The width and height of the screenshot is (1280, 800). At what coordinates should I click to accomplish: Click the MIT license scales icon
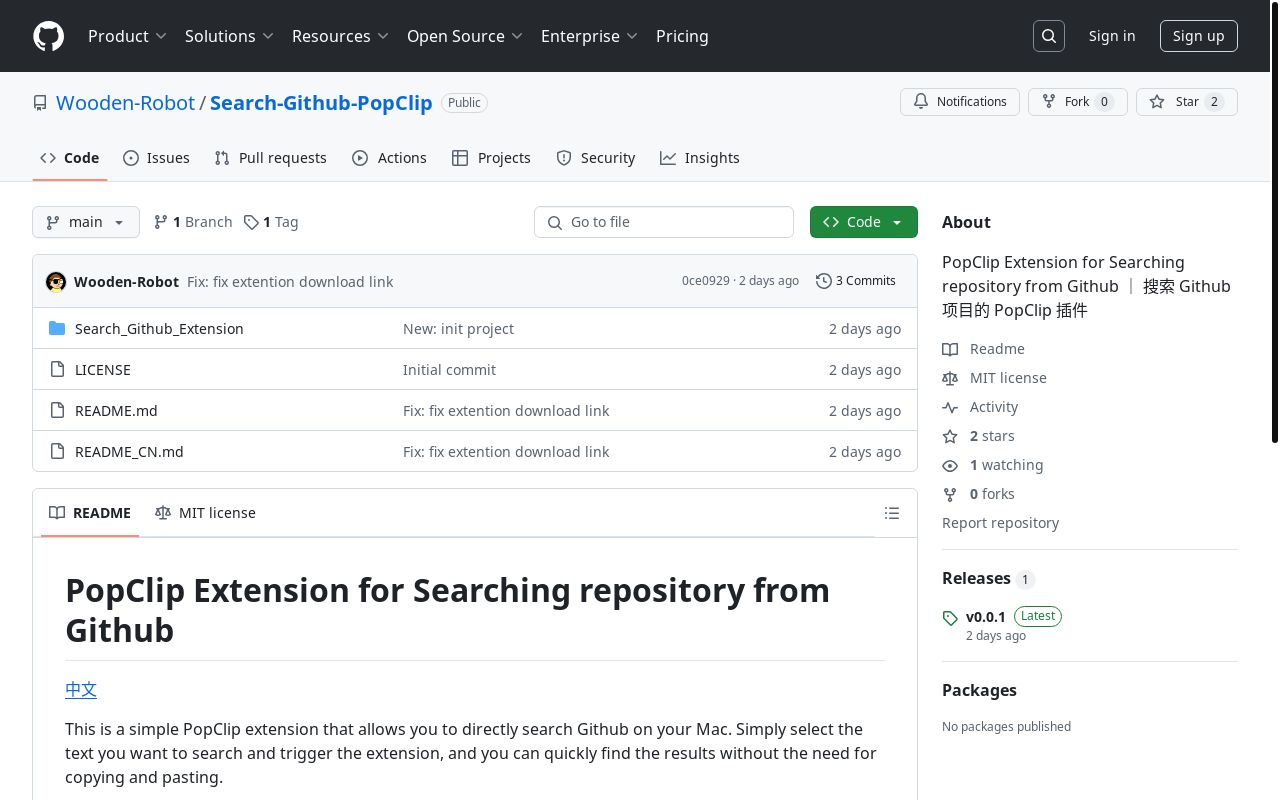[950, 378]
